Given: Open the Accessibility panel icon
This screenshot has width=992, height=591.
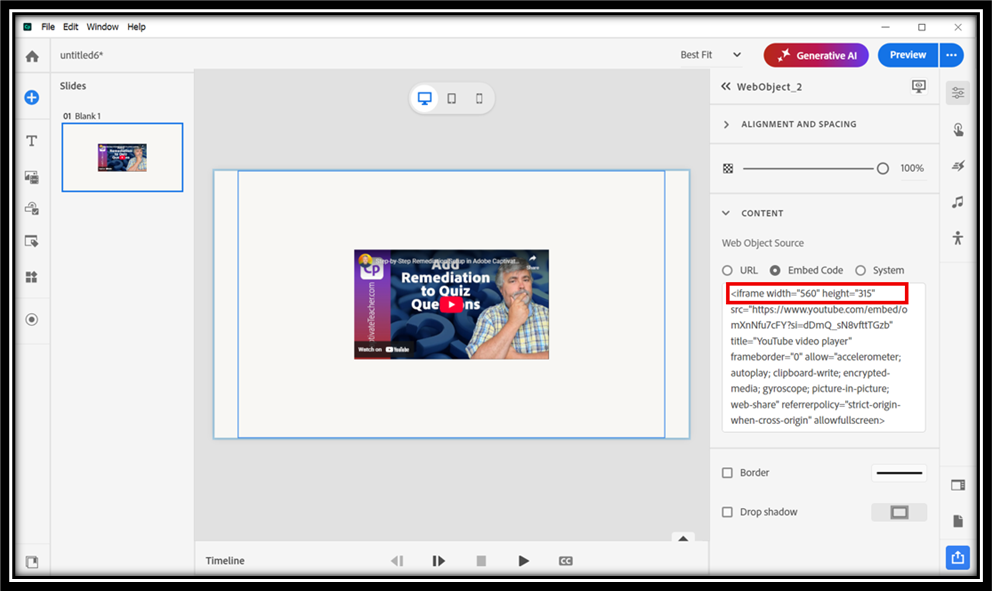Looking at the screenshot, I should [958, 238].
